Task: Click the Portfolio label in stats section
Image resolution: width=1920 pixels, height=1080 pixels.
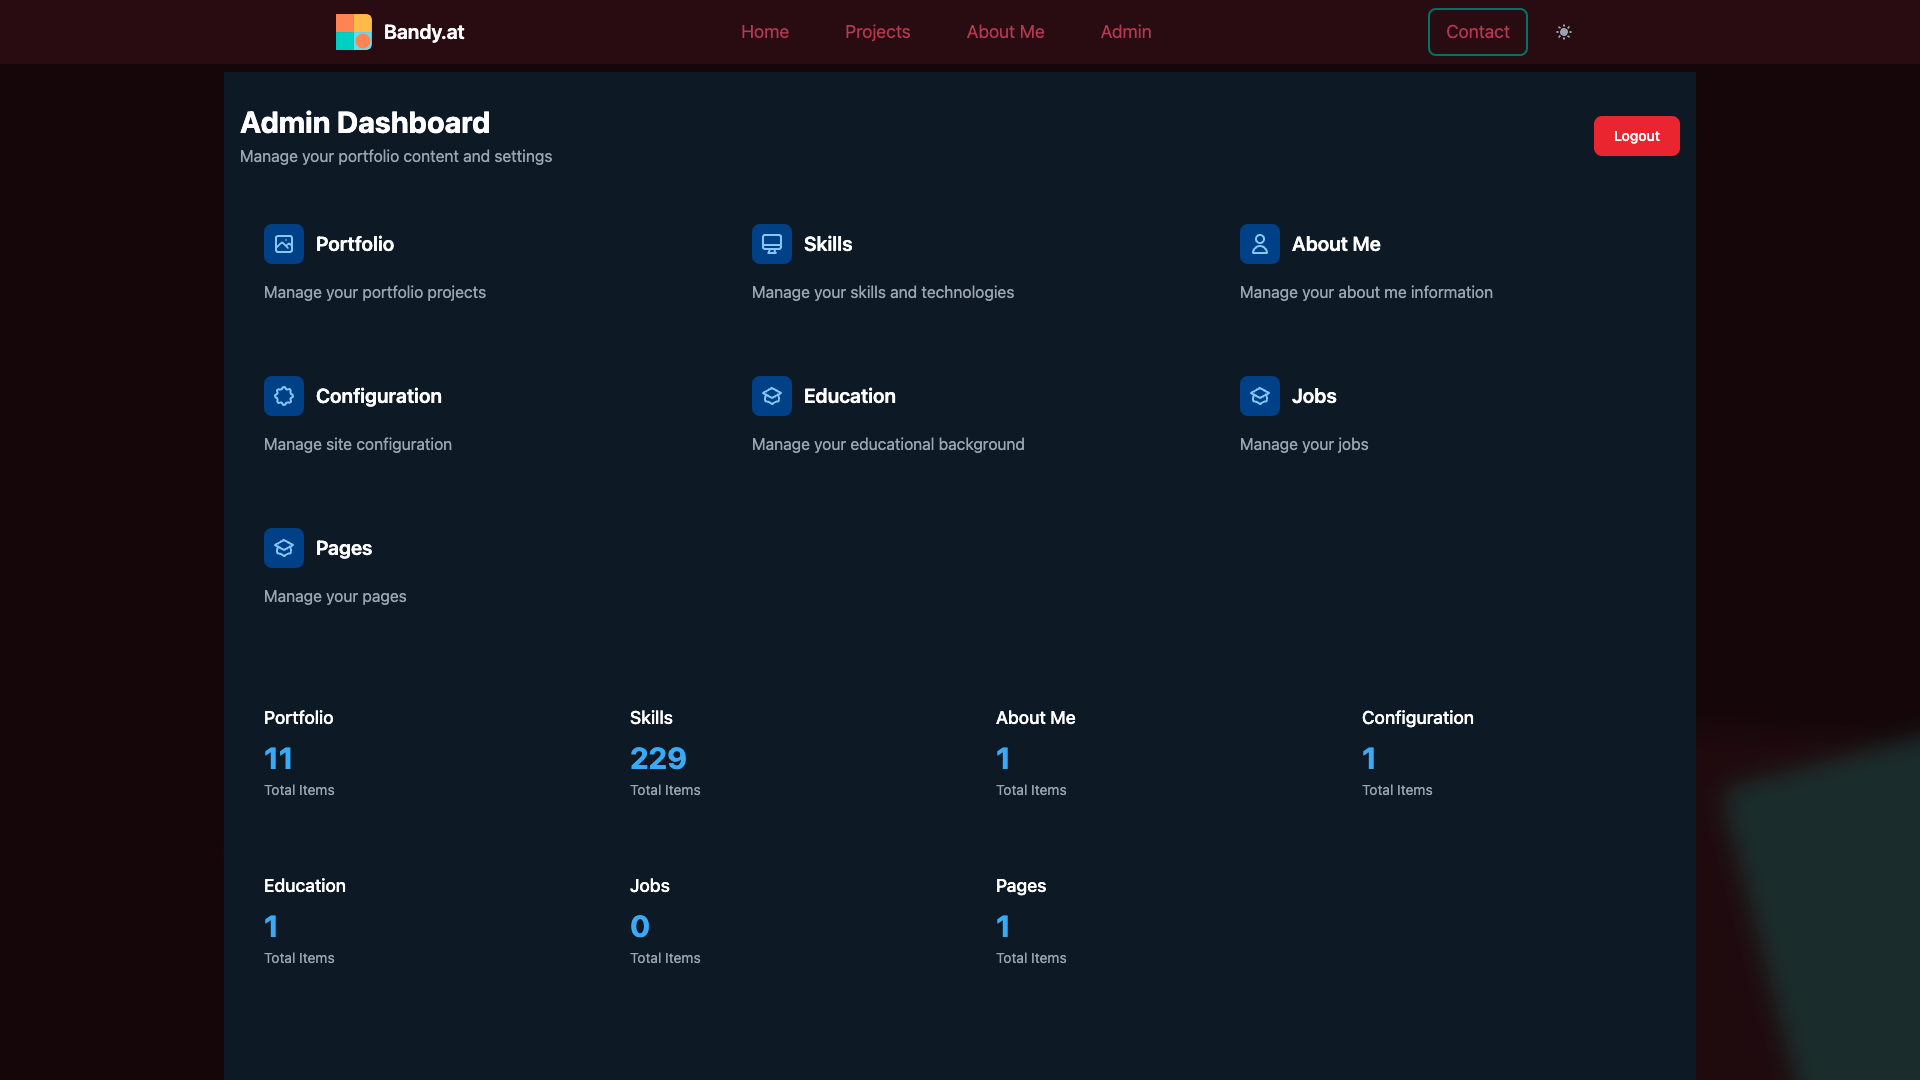Action: (x=299, y=718)
